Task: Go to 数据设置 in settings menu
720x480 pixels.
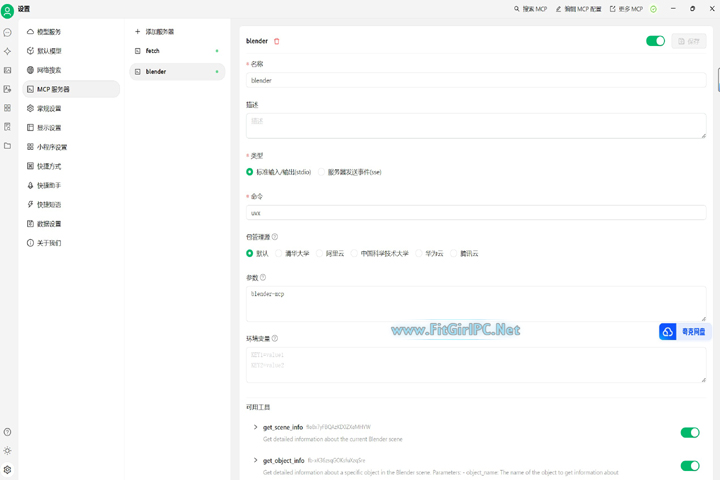Action: point(48,224)
